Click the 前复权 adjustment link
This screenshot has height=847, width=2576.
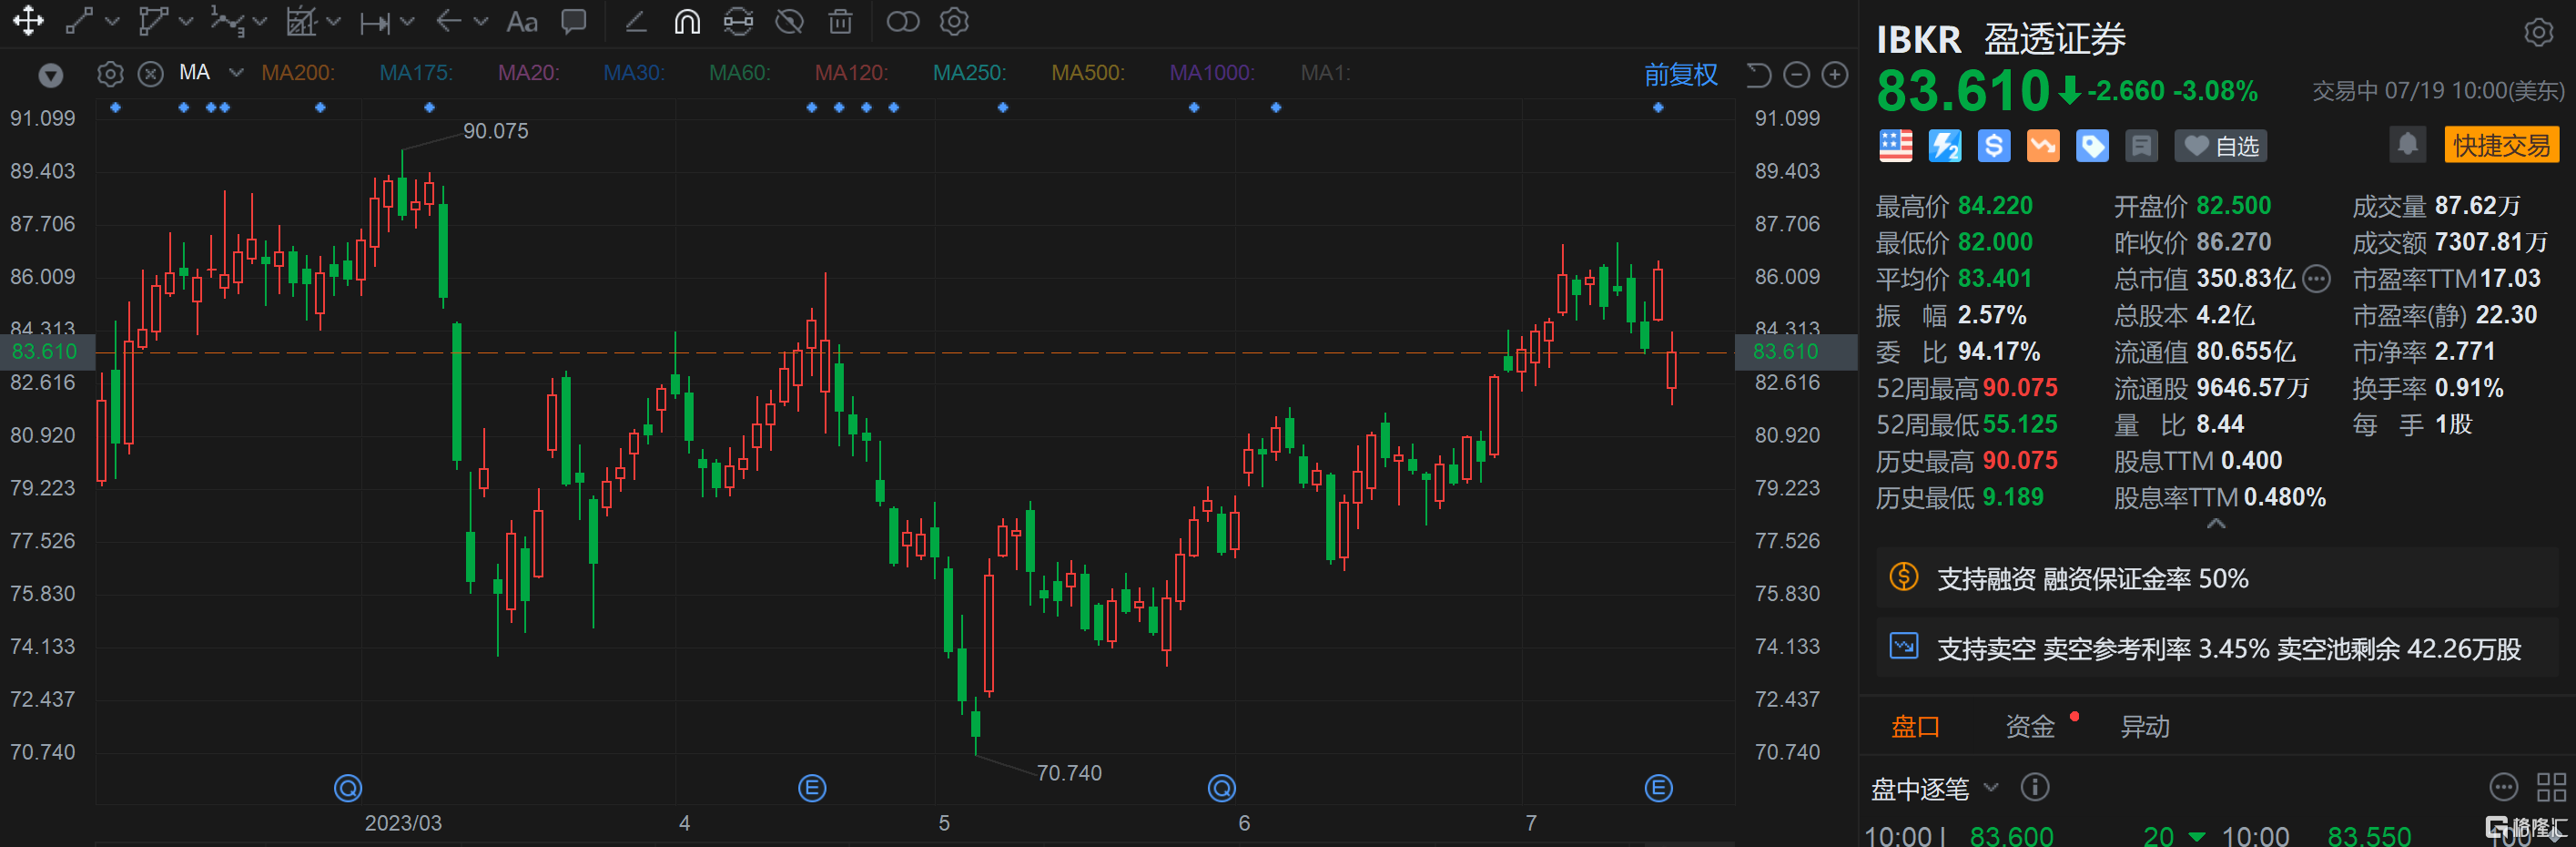(x=1680, y=75)
